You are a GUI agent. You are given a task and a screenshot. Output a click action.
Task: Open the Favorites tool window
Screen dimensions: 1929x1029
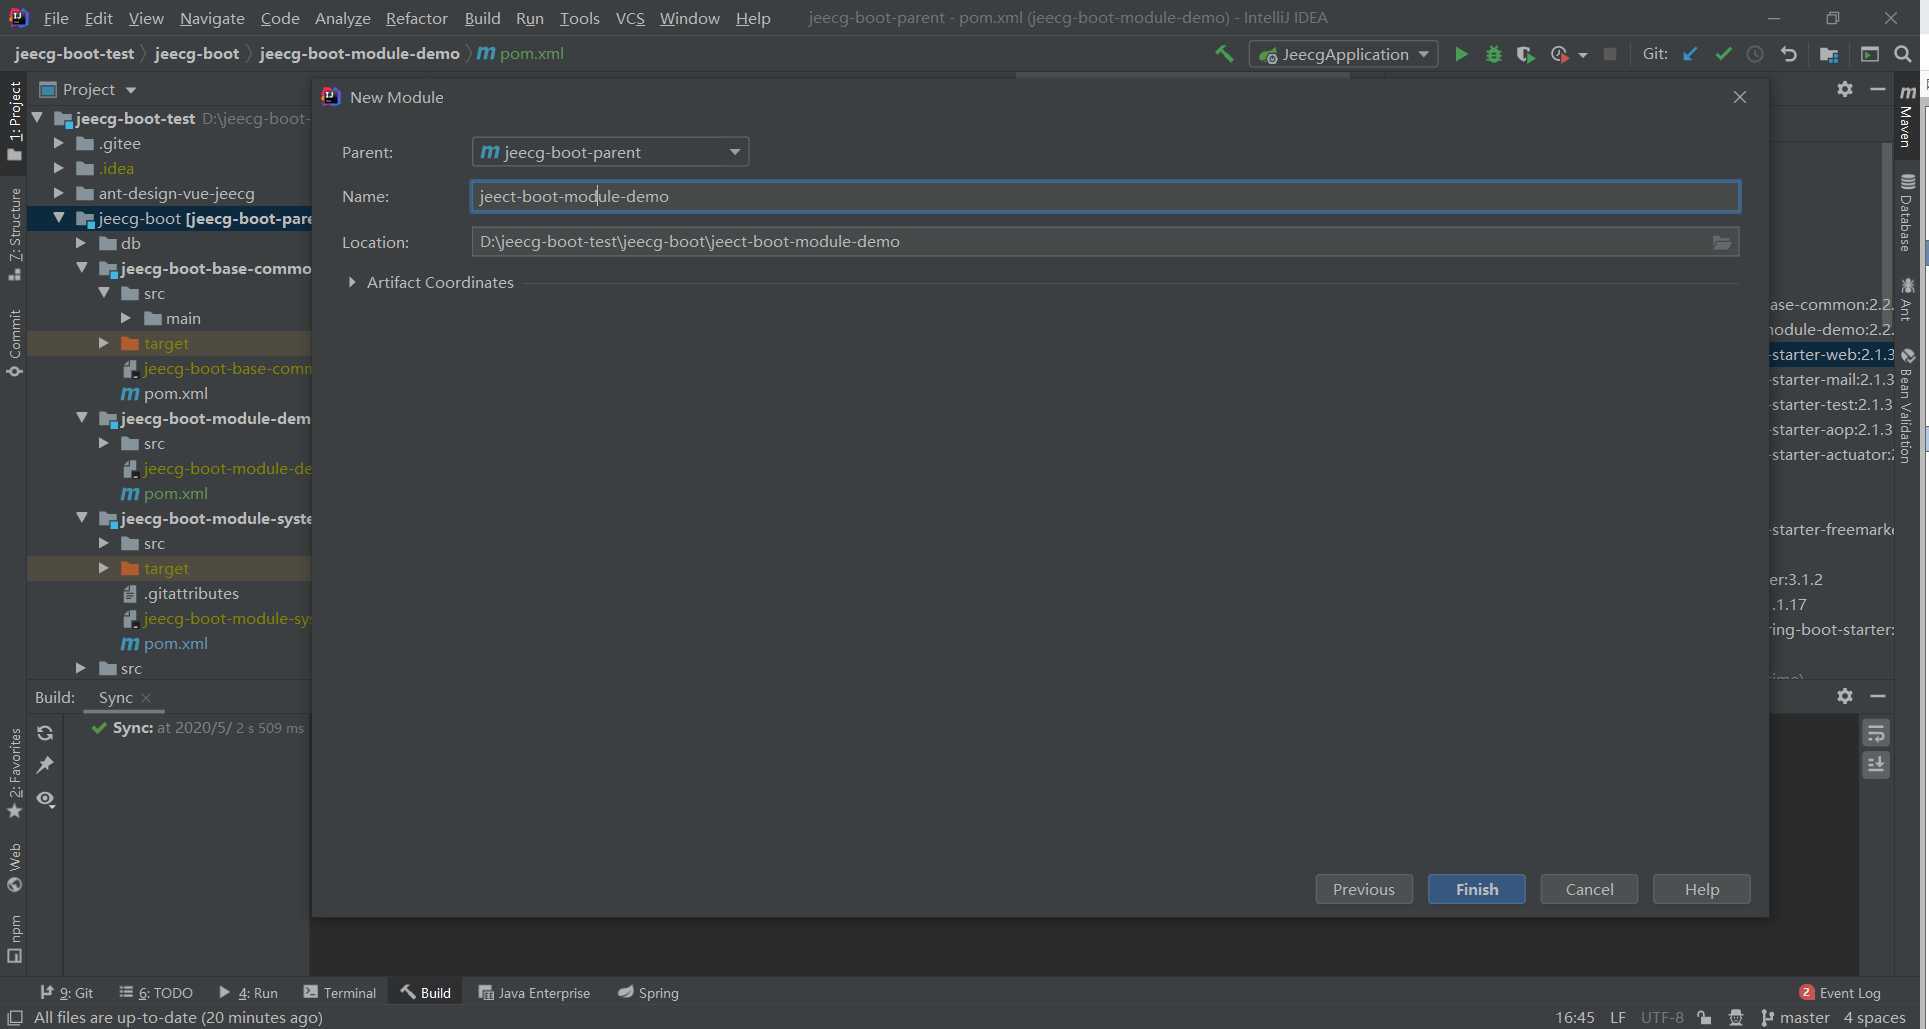coord(15,773)
